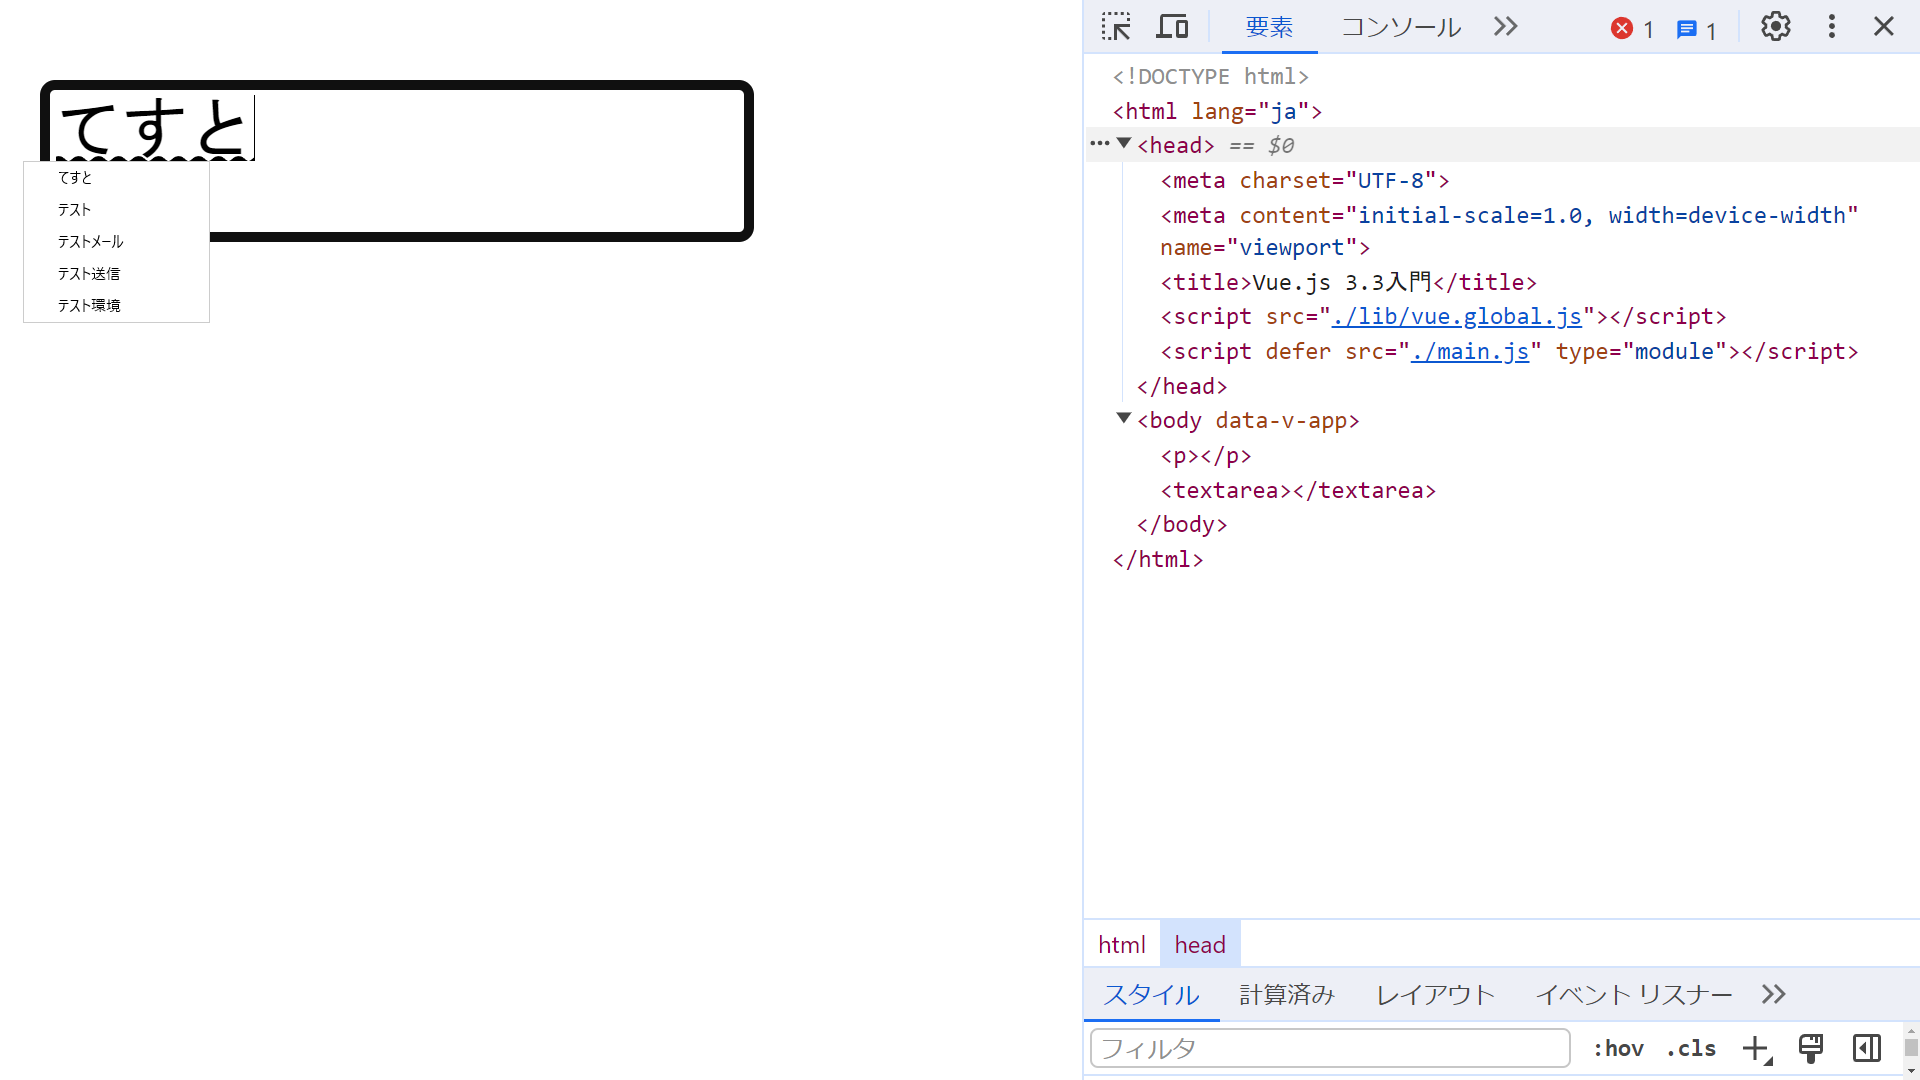Screen dimensions: 1920x1080
Task: Click the blue issues message icon
Action: tap(1687, 29)
